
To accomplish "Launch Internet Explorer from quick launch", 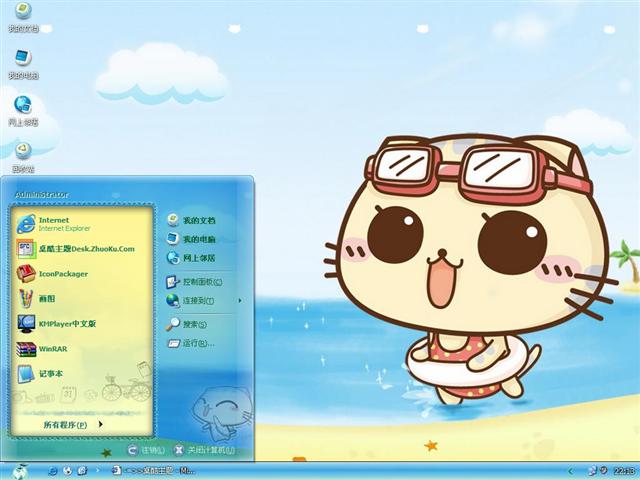I will click(52, 471).
